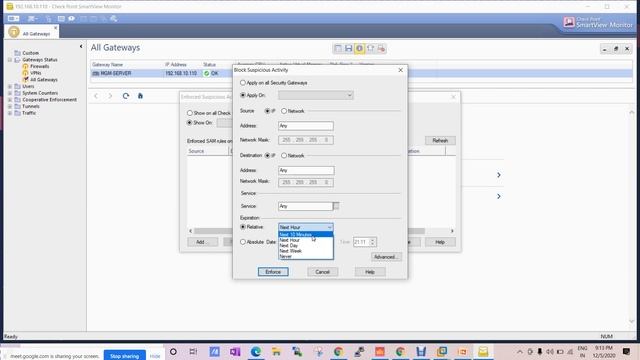Switch to the All Gateways tab
Image resolution: width=640 pixels, height=360 pixels.
pyautogui.click(x=32, y=32)
